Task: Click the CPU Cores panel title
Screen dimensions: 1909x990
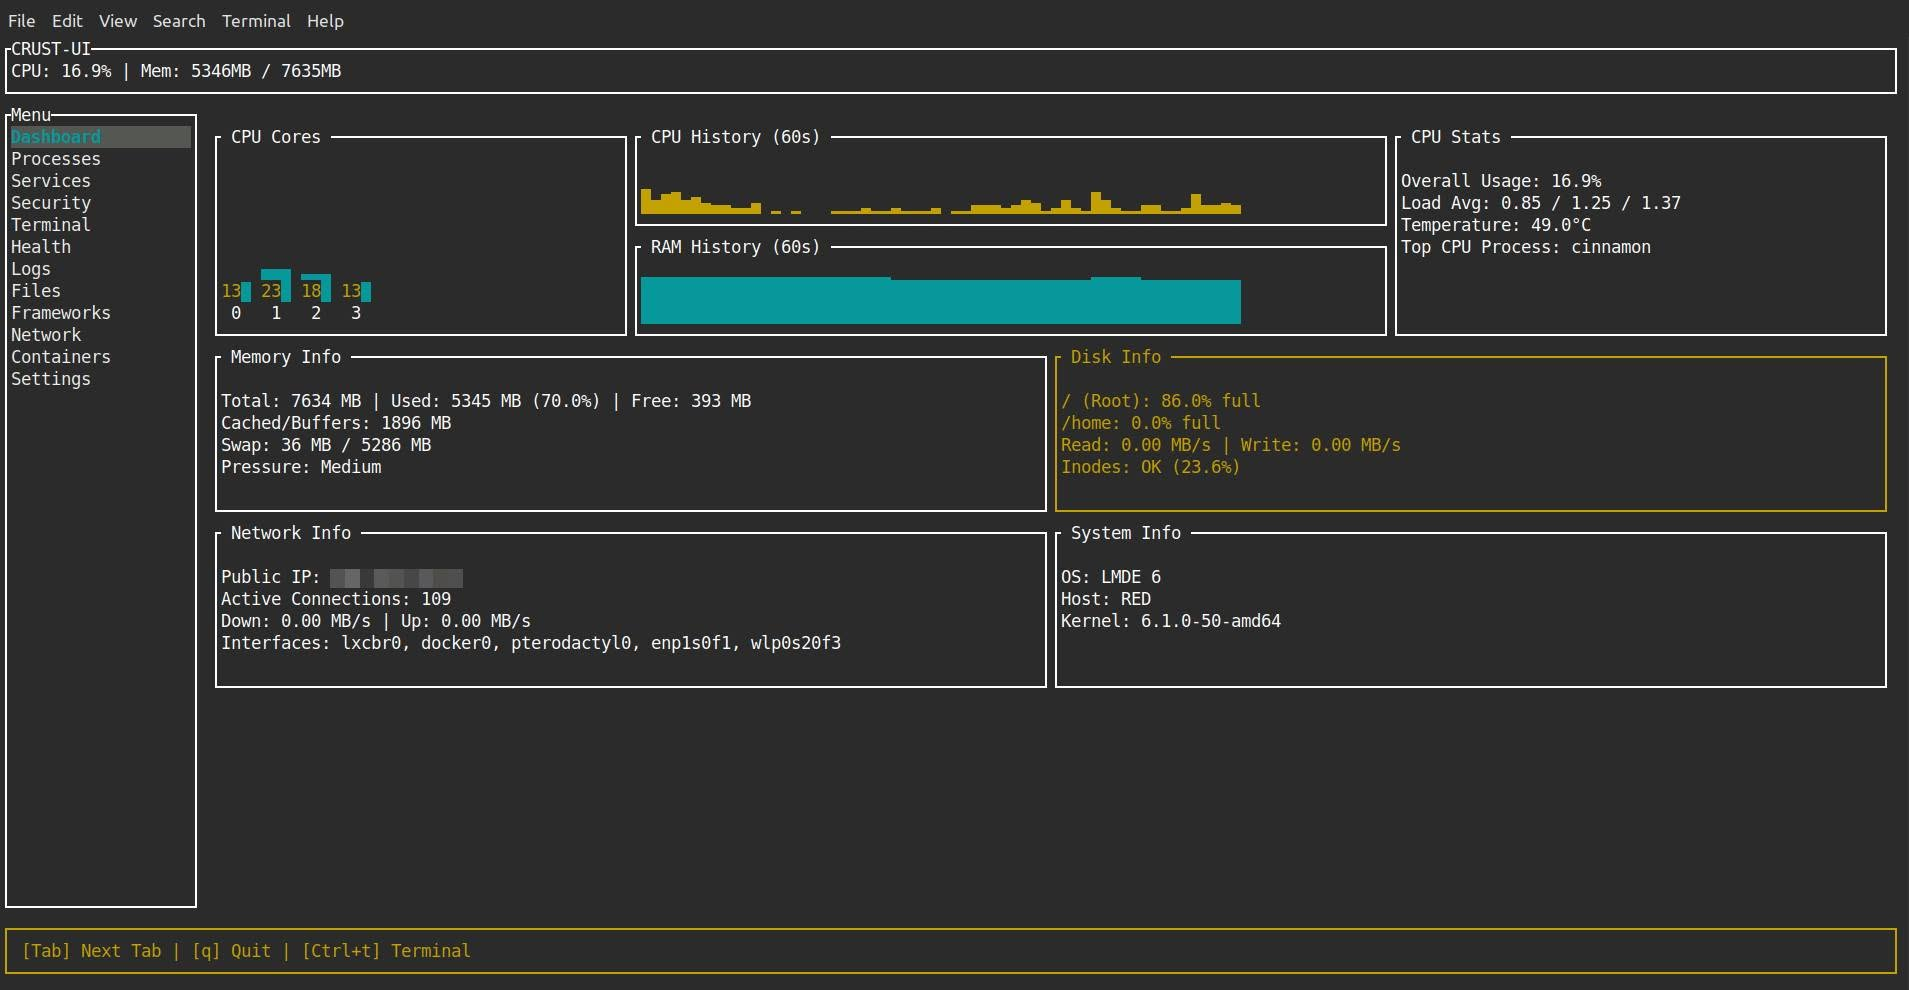Action: [276, 137]
